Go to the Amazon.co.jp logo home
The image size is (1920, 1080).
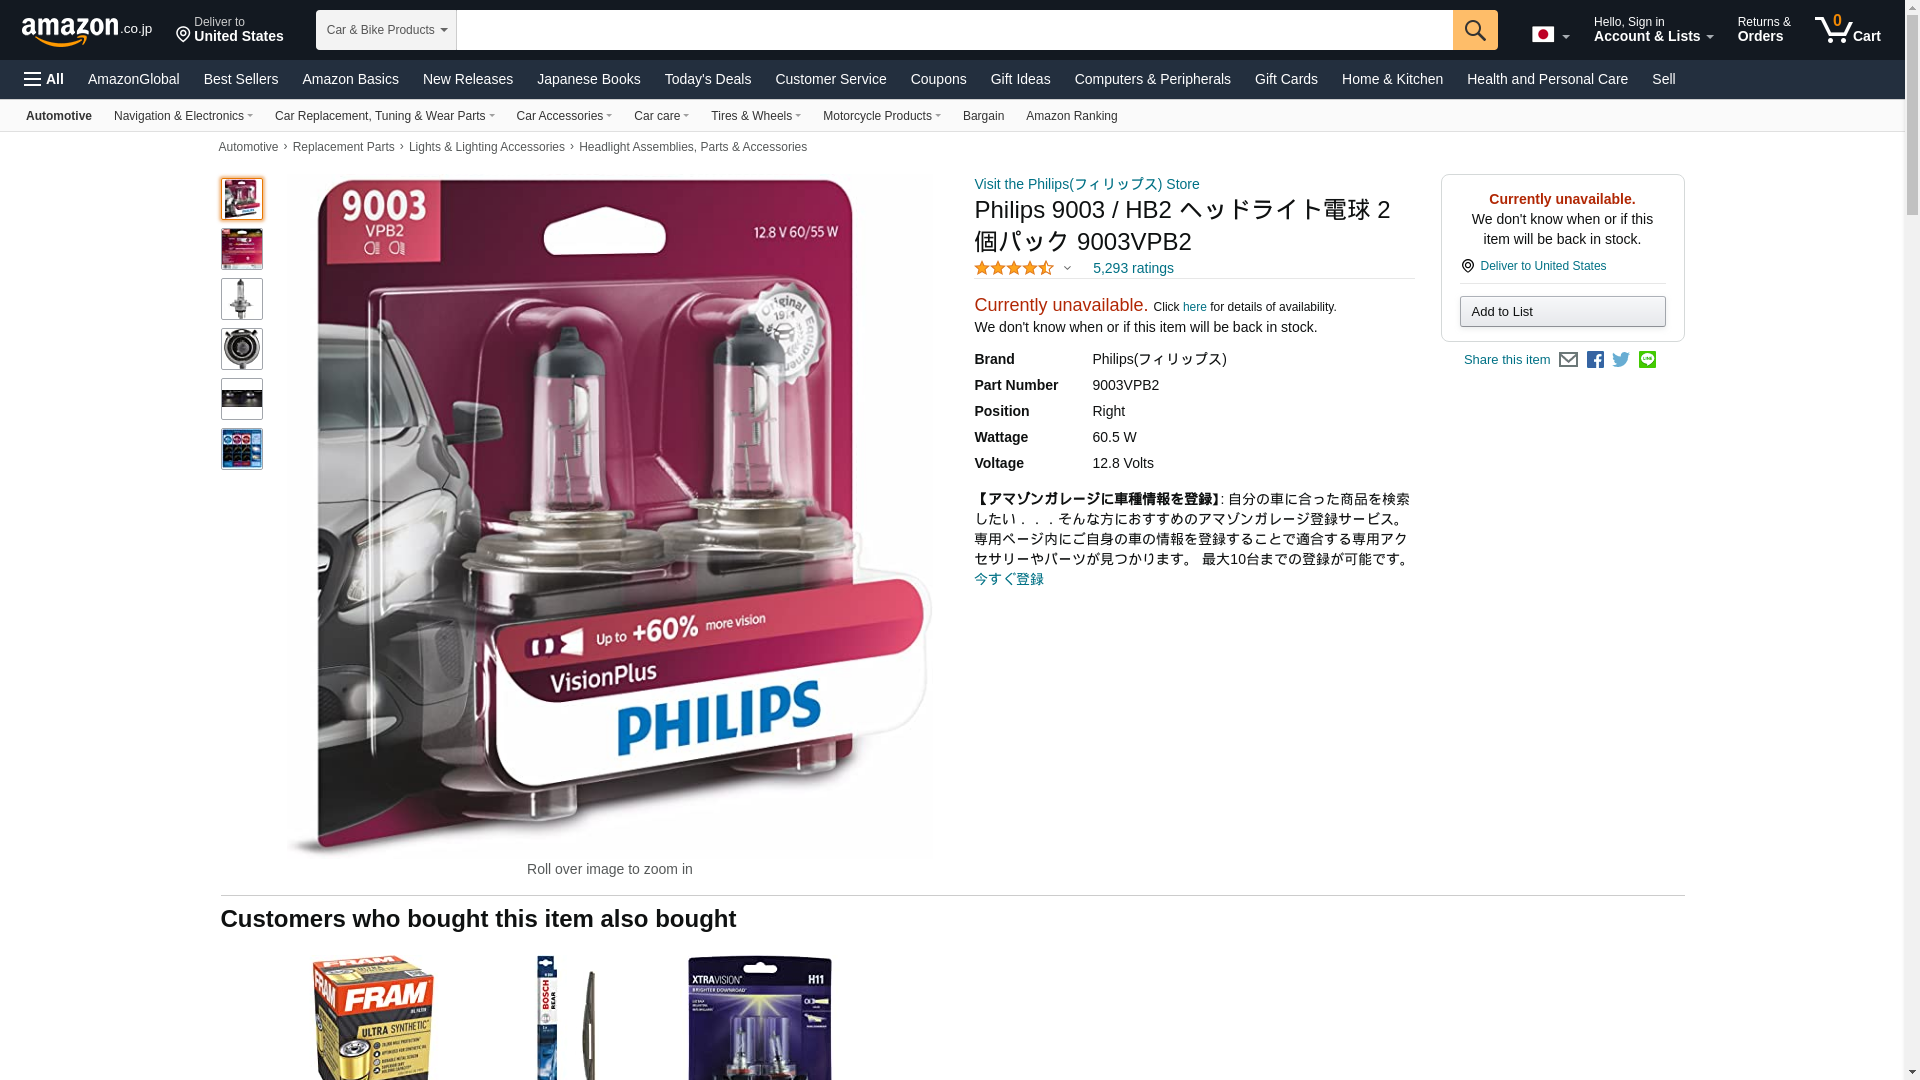pos(87,30)
